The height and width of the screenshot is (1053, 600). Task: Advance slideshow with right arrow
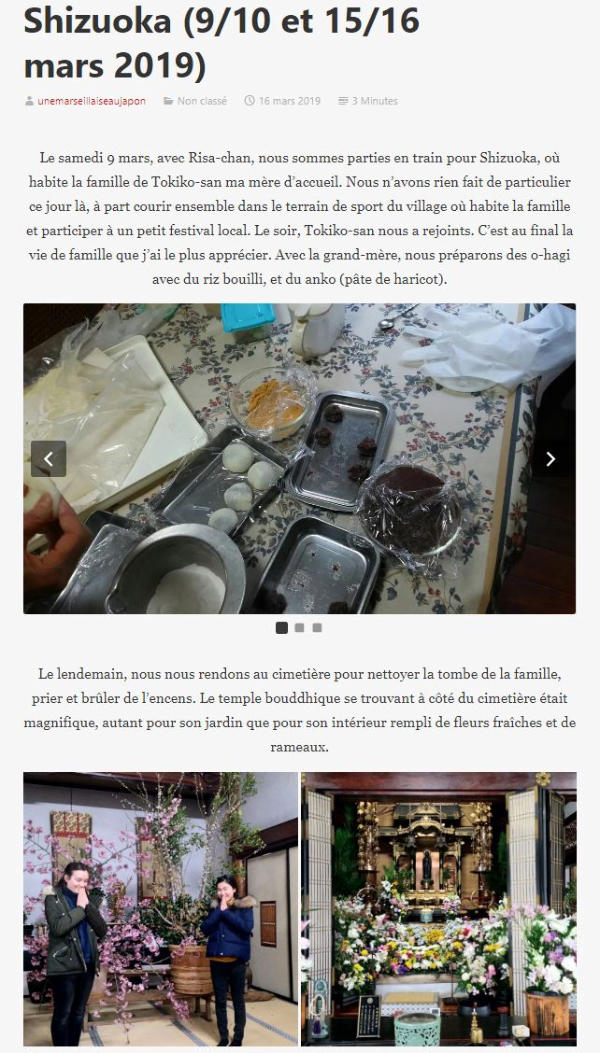coord(550,459)
